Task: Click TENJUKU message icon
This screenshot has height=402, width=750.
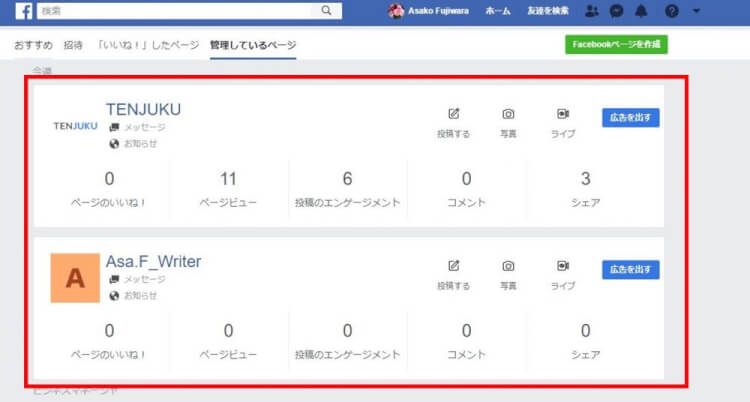Action: tap(114, 127)
